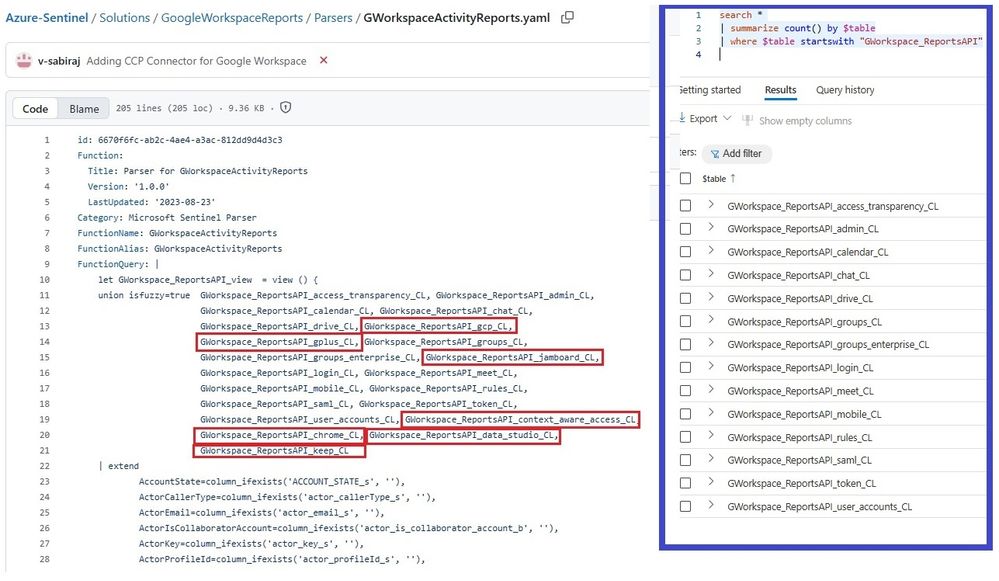Switch to the Code view tab
999x581 pixels.
35,109
